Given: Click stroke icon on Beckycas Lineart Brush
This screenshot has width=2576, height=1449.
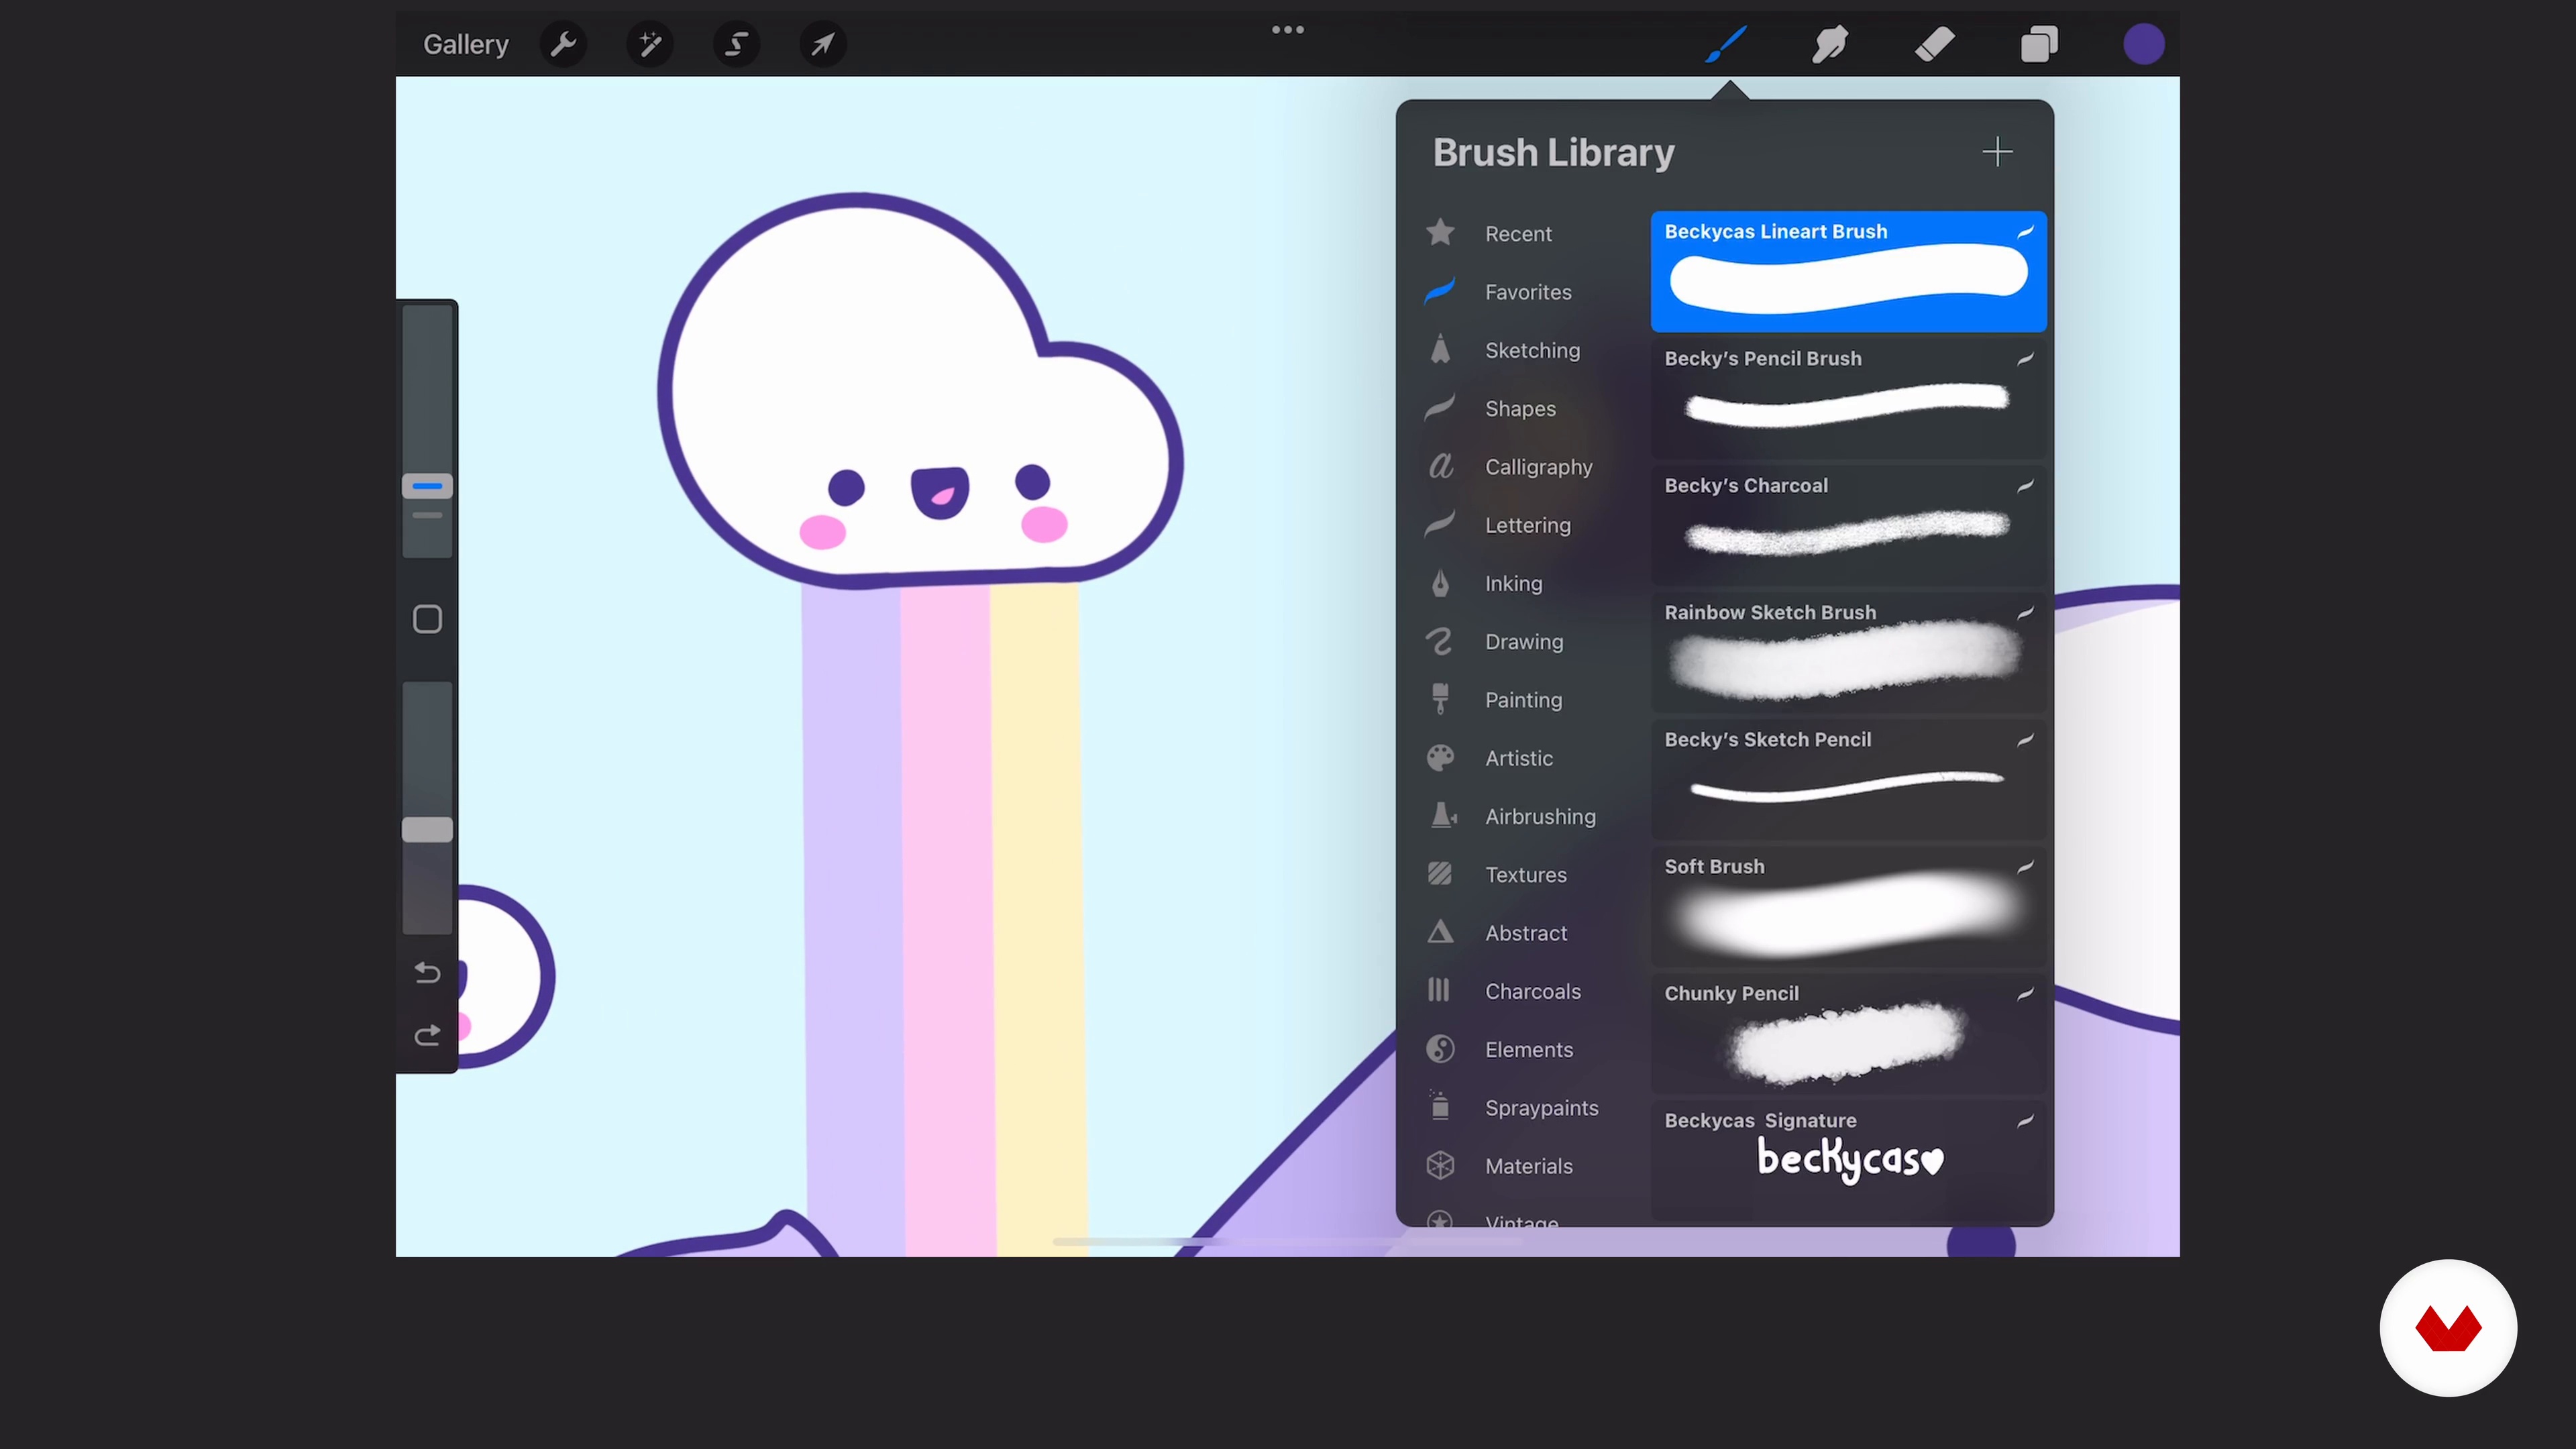Looking at the screenshot, I should point(2025,232).
